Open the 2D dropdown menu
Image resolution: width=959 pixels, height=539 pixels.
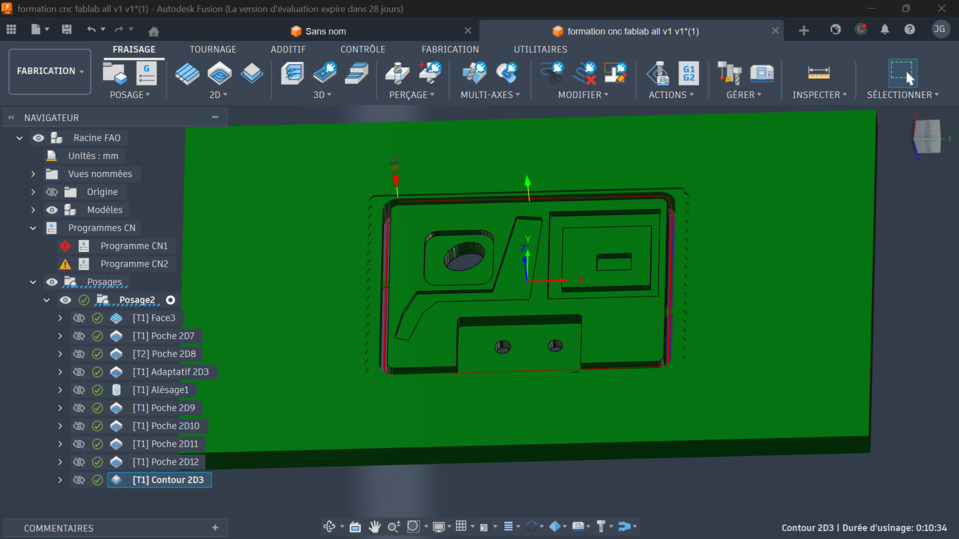218,95
